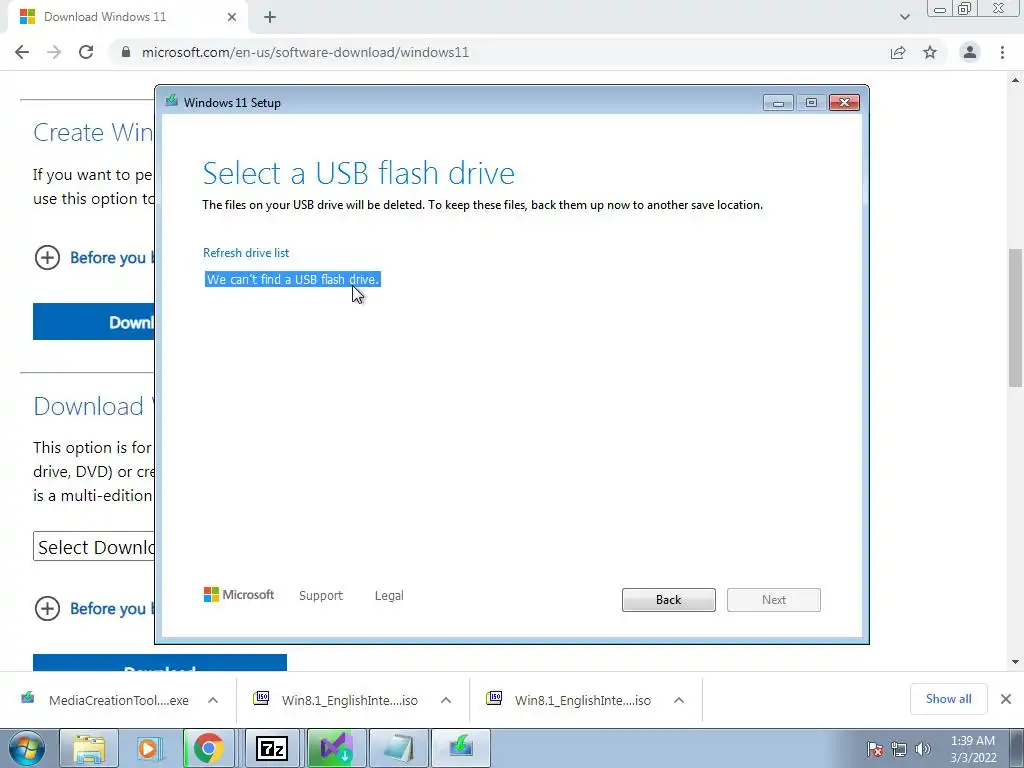Close the Windows 11 Setup window

pos(844,103)
